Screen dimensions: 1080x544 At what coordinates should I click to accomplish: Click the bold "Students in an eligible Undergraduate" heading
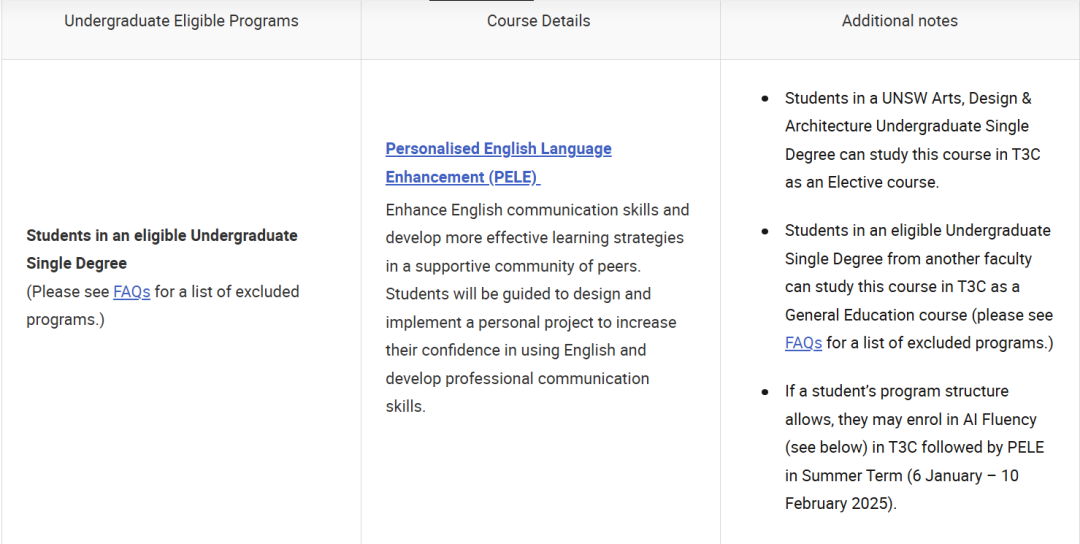[x=161, y=236]
